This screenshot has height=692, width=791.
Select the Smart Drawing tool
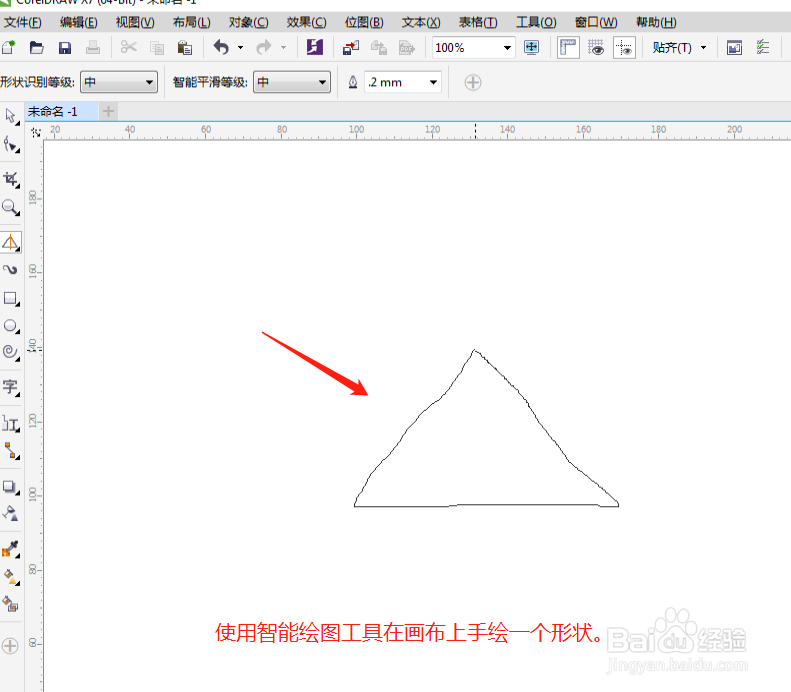(11, 243)
